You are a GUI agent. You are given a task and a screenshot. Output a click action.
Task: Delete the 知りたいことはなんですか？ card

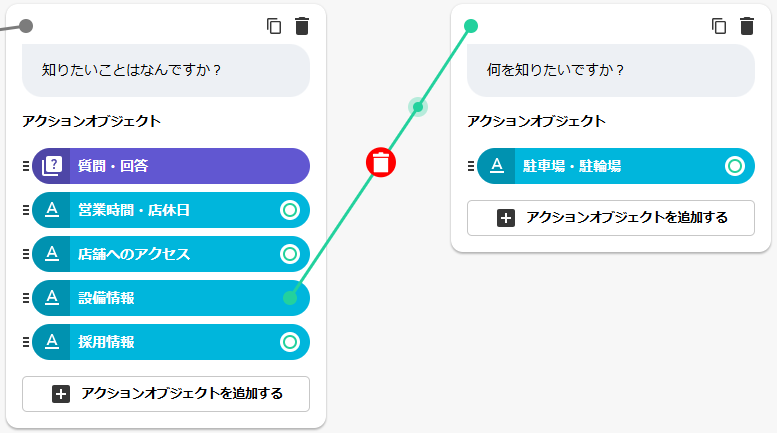point(302,27)
